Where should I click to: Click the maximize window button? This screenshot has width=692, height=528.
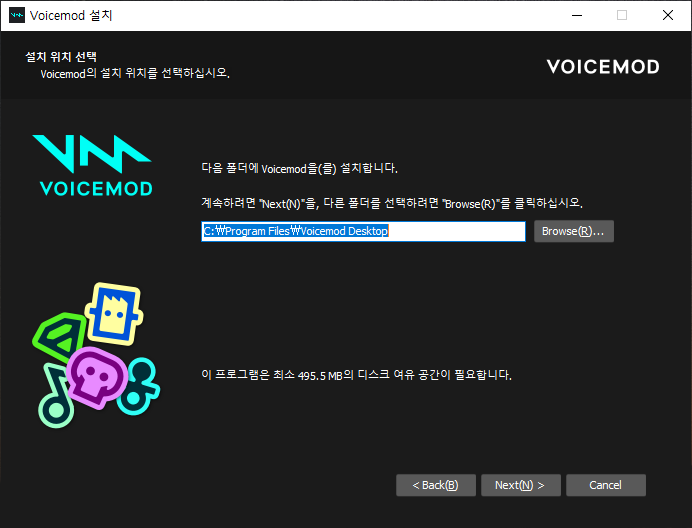coord(622,15)
